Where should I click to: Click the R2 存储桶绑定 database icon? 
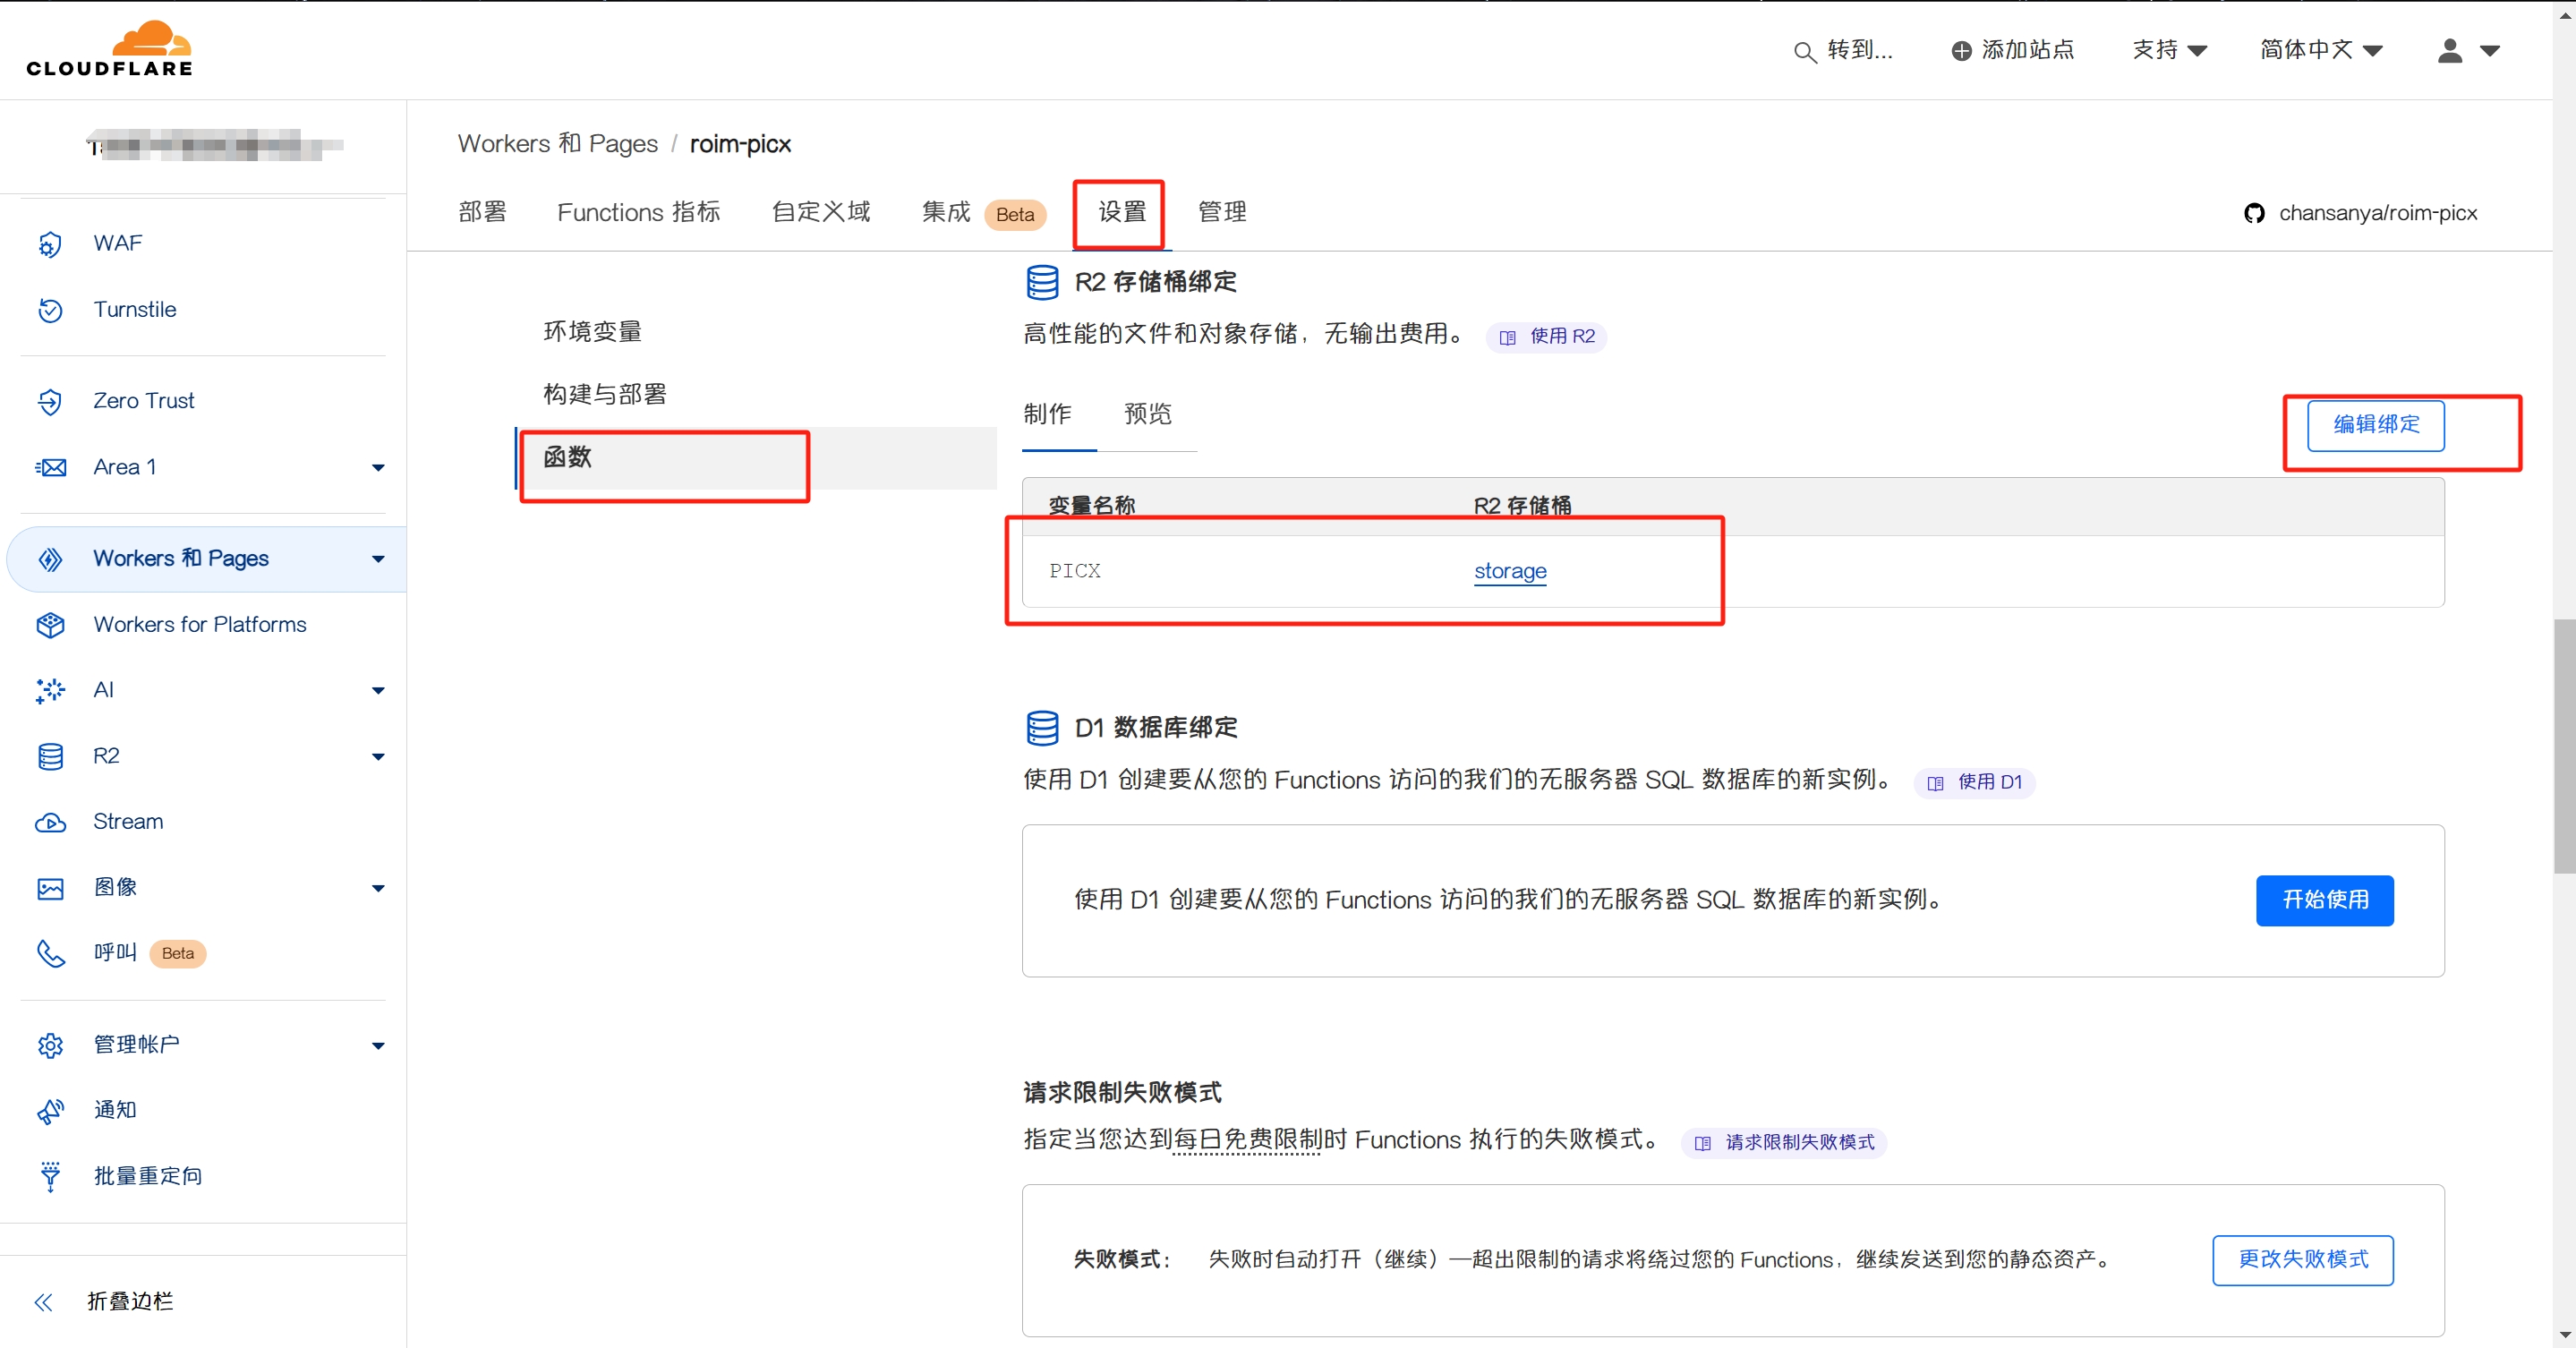(x=1042, y=282)
